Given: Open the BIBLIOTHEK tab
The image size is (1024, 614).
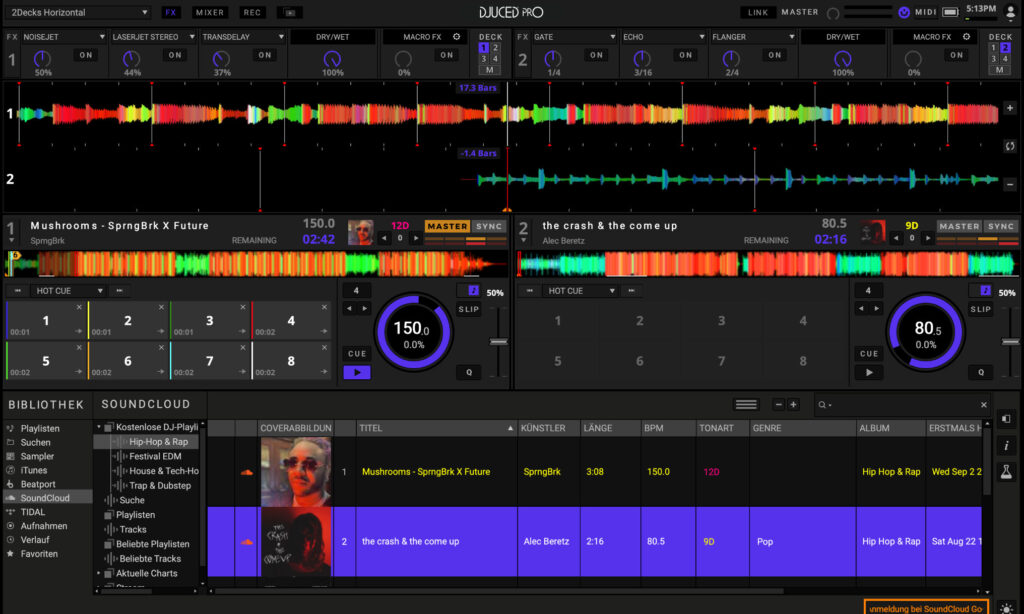Looking at the screenshot, I should pos(46,405).
